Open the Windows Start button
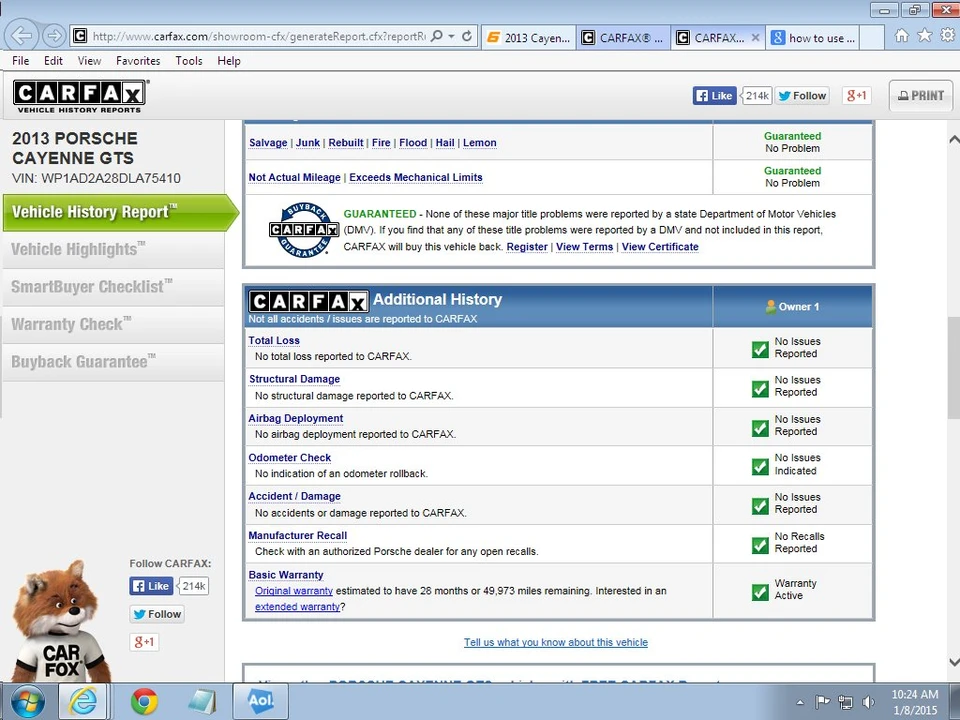 click(x=27, y=702)
